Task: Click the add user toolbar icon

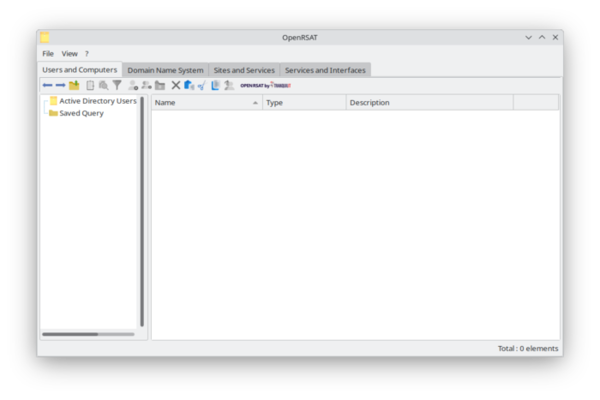Action: [x=133, y=86]
